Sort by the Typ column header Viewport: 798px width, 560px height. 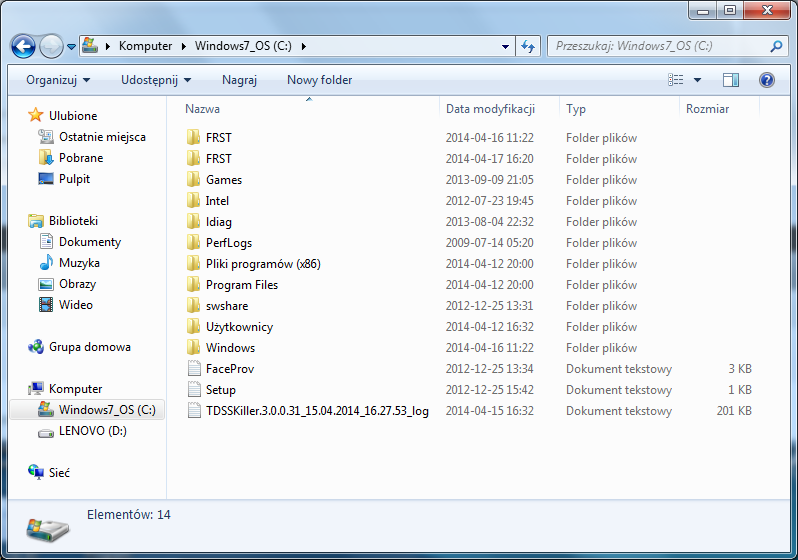coord(576,109)
